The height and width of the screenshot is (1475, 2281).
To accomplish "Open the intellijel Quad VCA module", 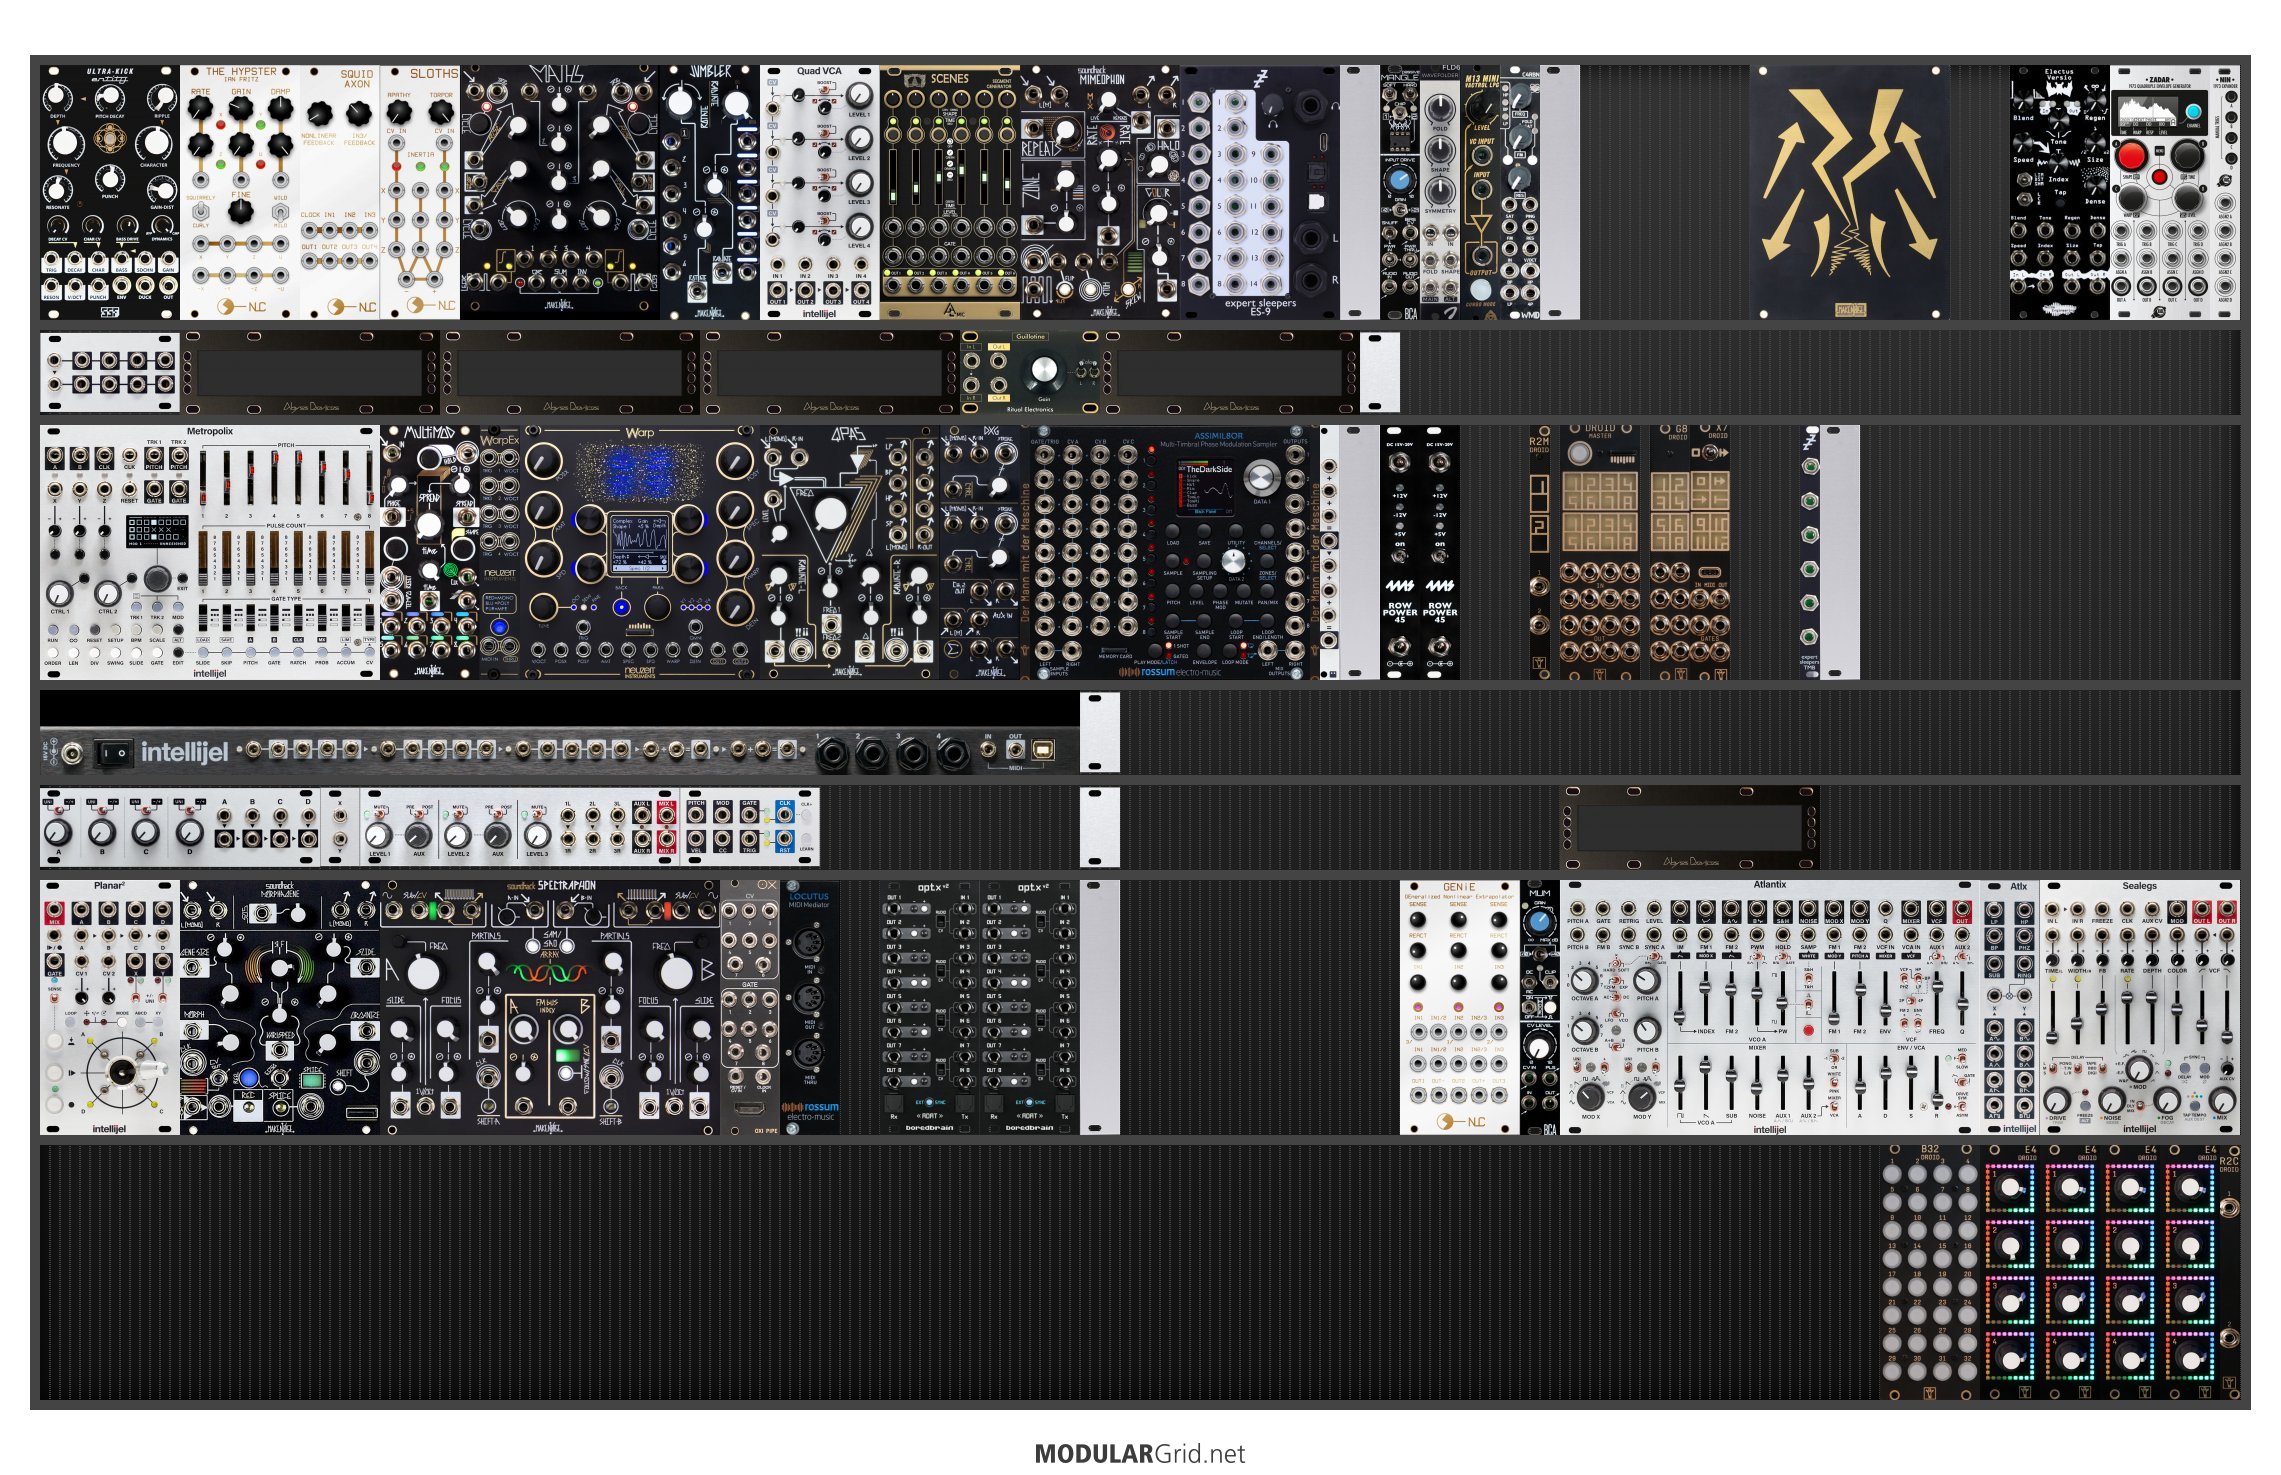I will tap(820, 192).
